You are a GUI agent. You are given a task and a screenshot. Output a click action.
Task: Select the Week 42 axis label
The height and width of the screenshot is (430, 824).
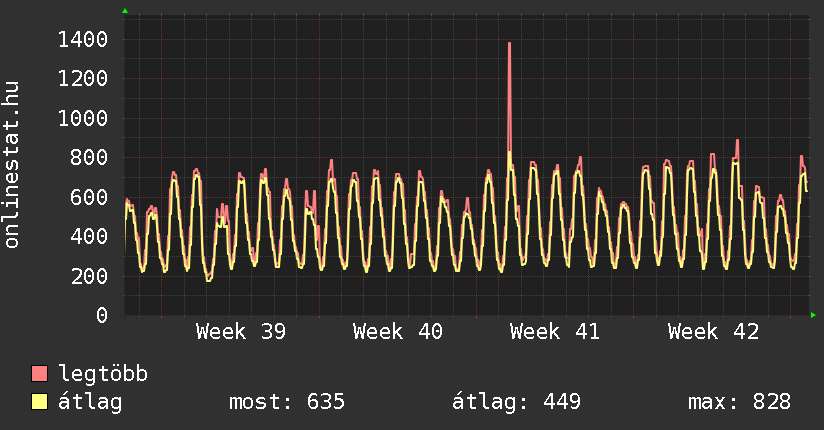click(x=713, y=331)
